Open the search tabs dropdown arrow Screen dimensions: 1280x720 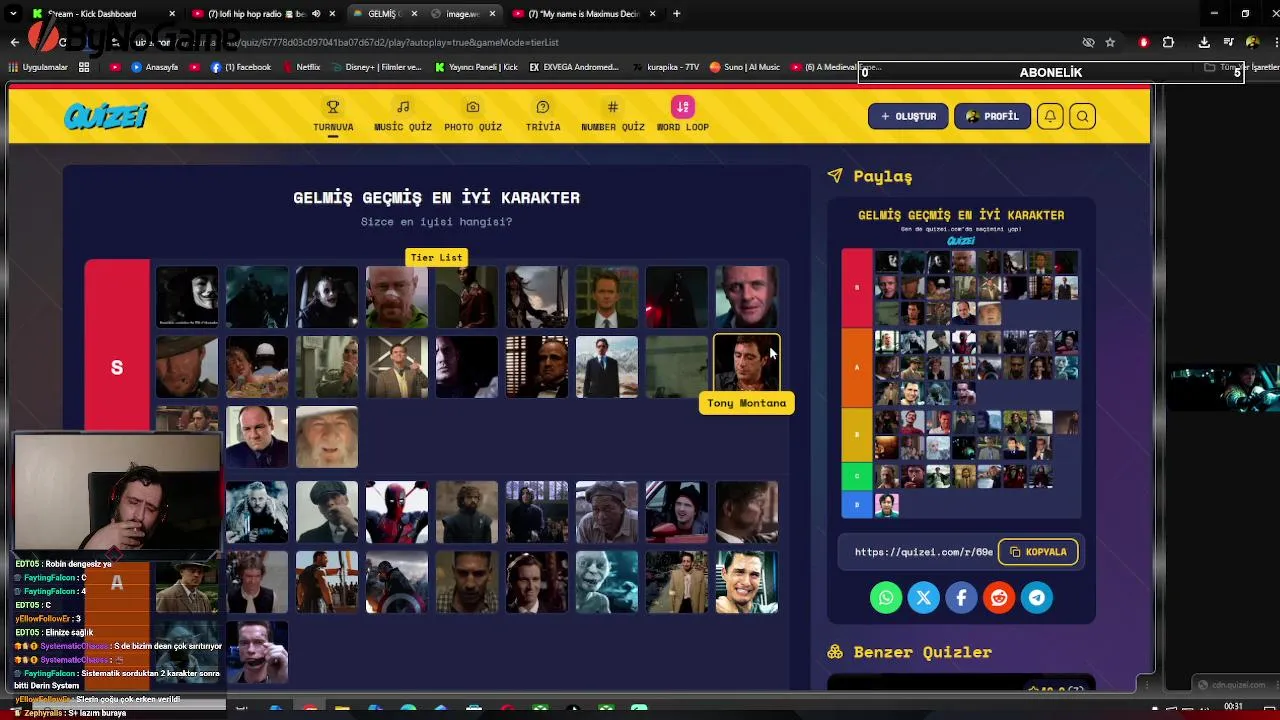tap(13, 14)
